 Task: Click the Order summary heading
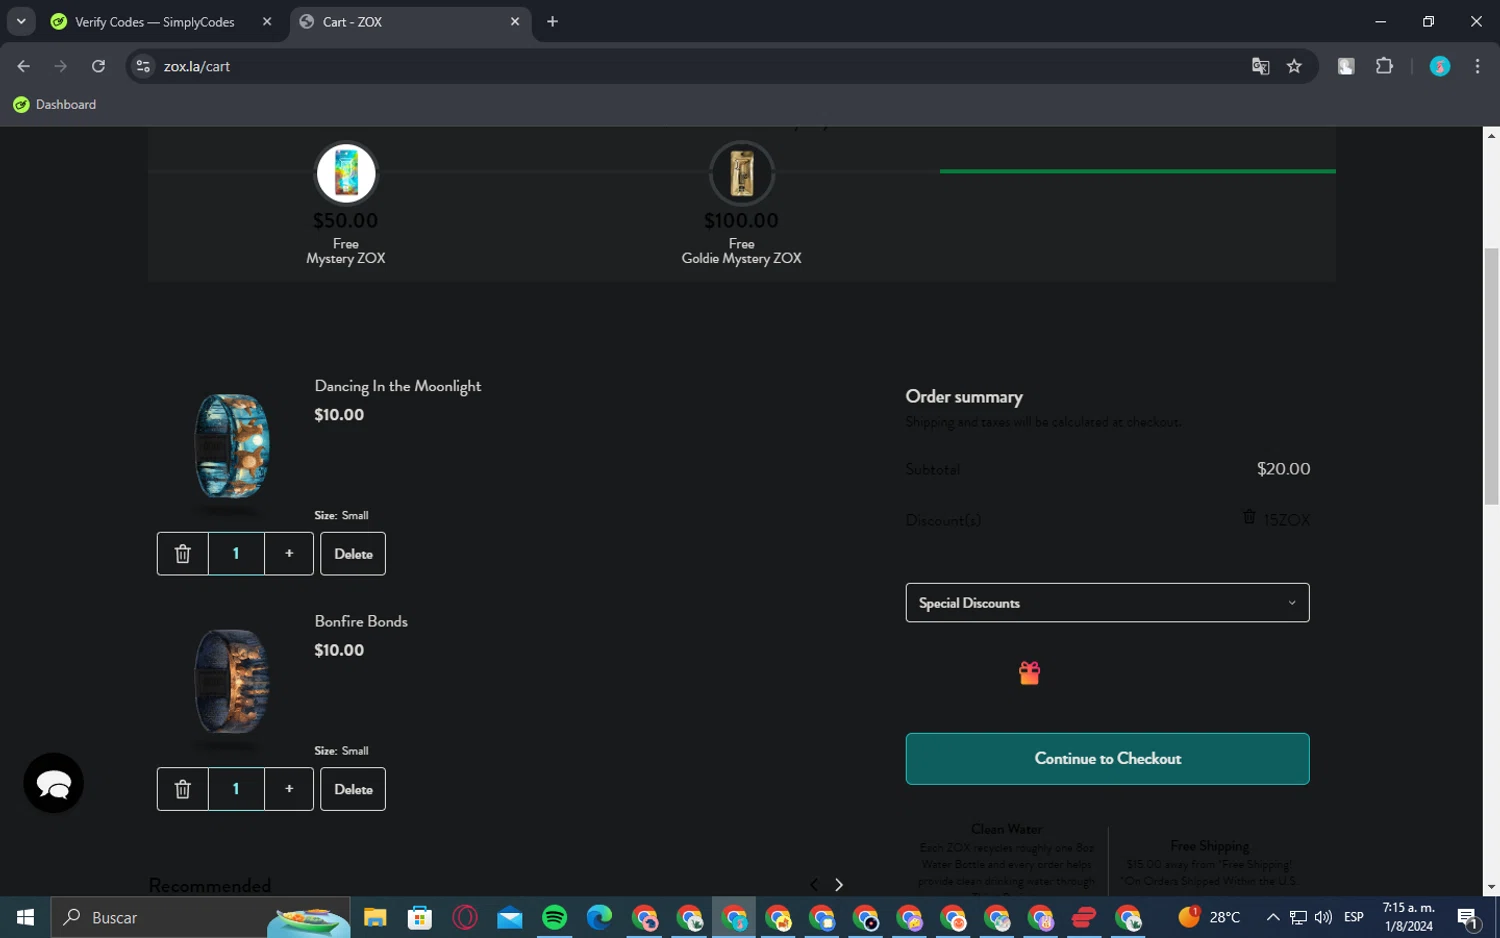pyautogui.click(x=964, y=397)
